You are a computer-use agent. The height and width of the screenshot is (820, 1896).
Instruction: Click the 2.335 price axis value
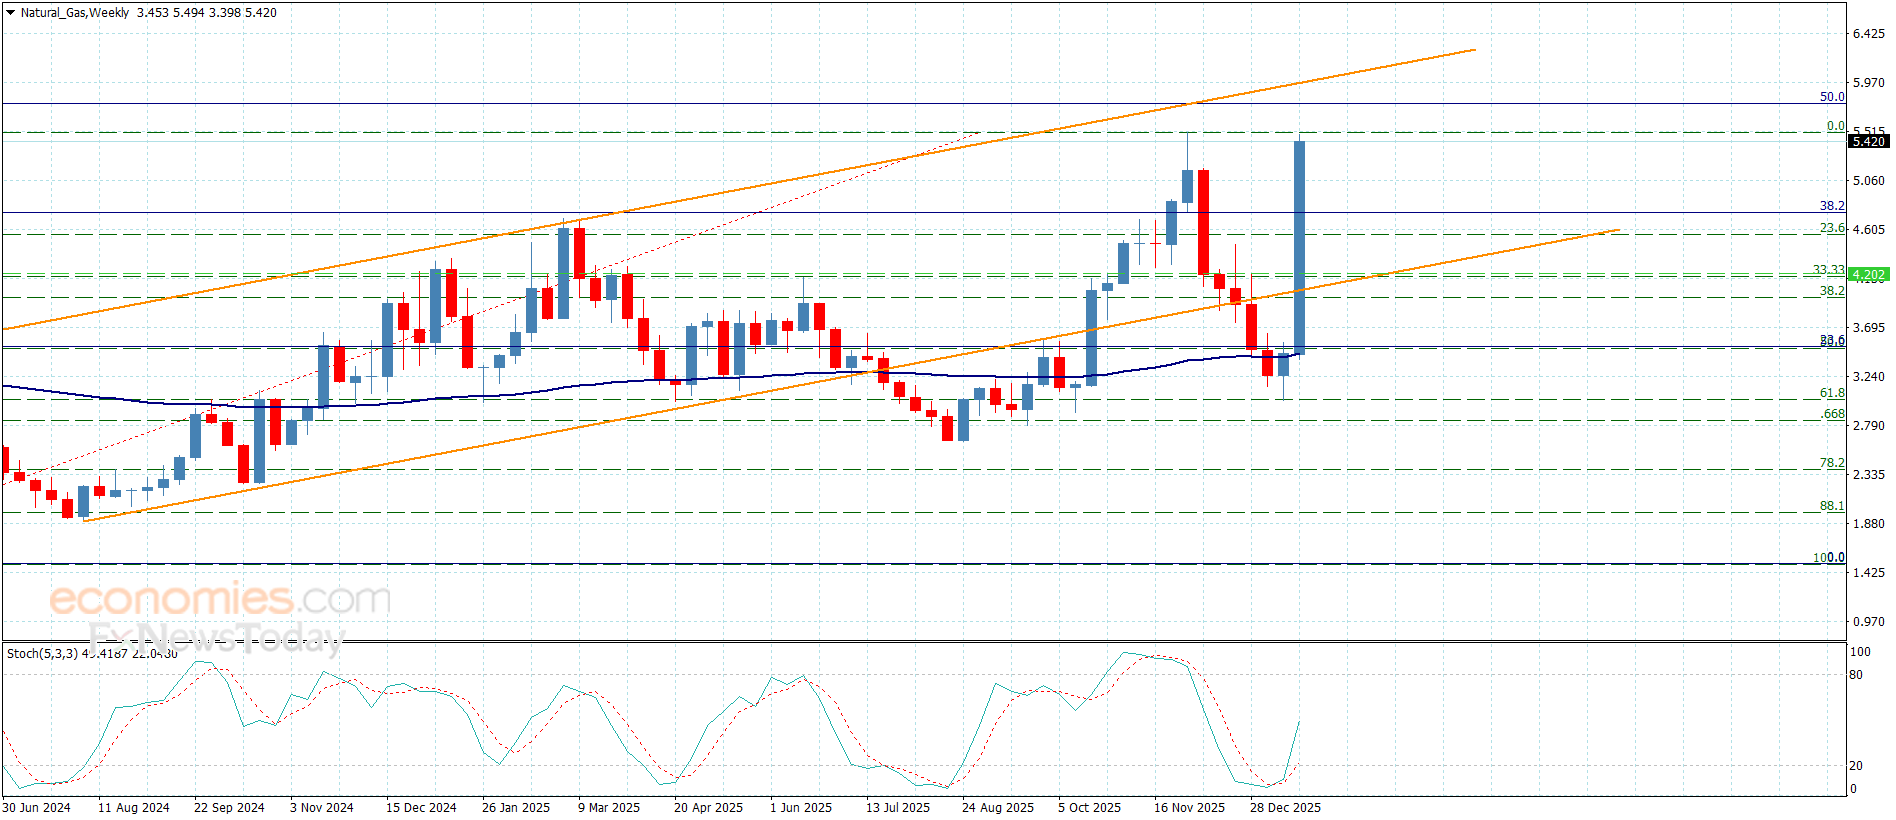click(1869, 475)
